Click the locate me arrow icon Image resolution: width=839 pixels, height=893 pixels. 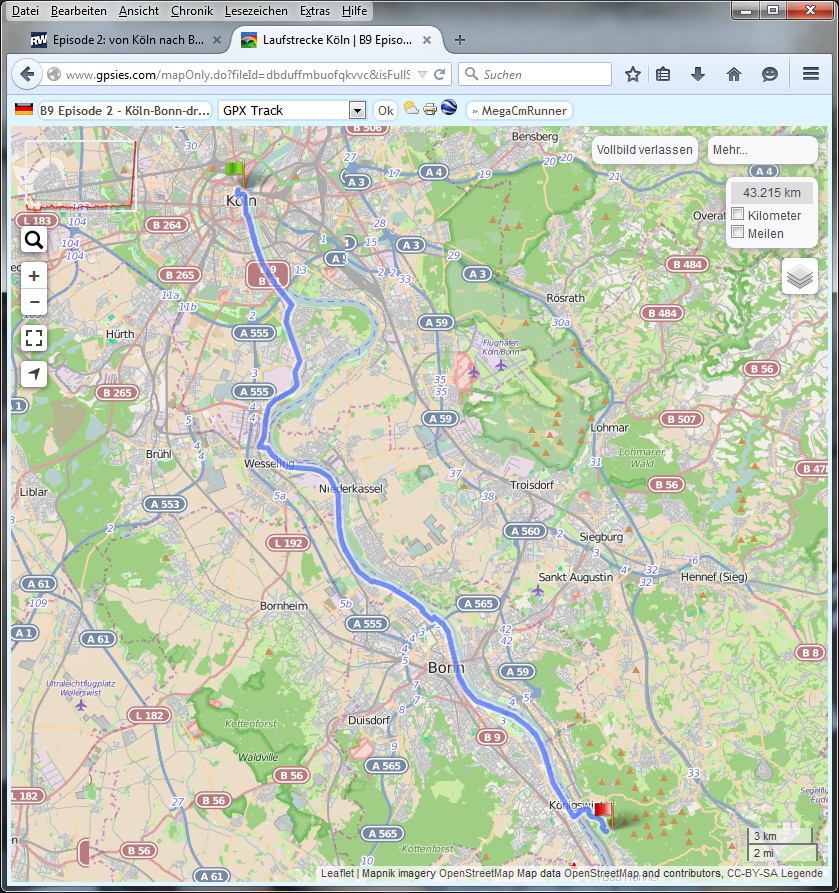pos(34,374)
